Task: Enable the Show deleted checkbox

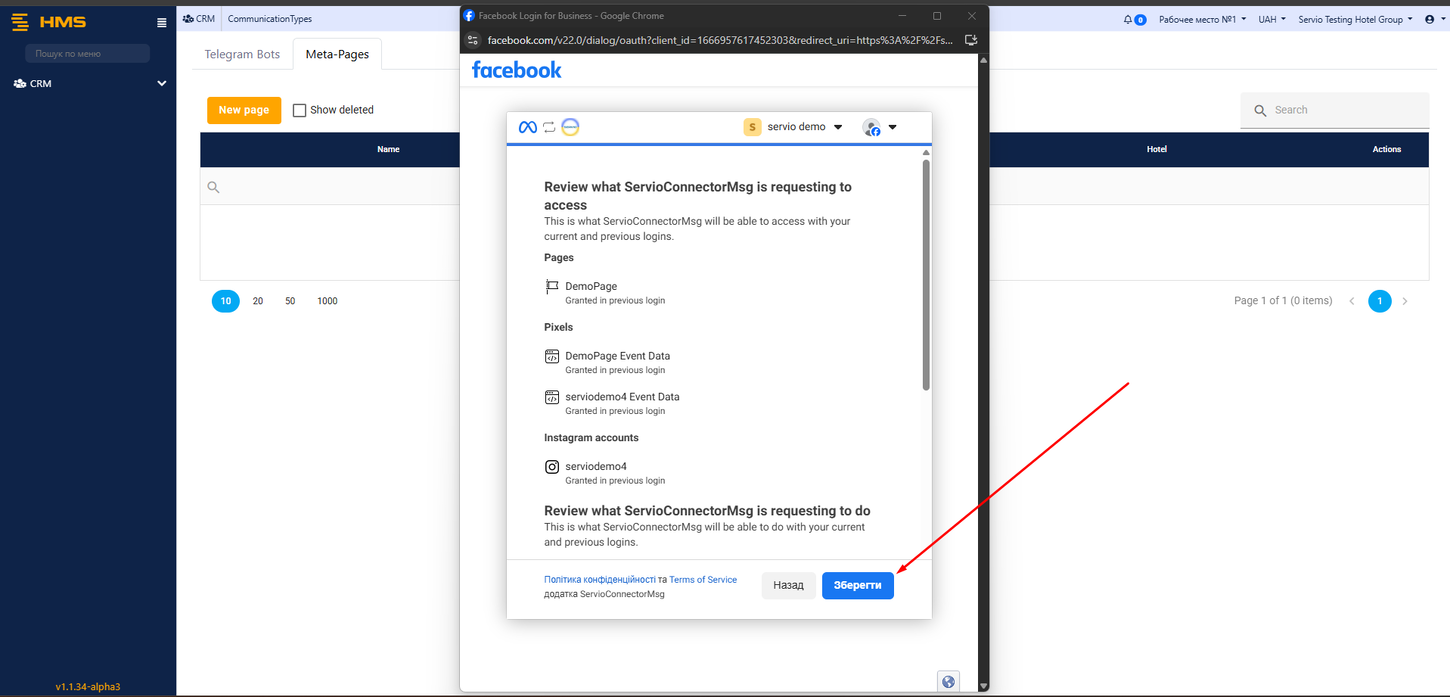Action: [x=299, y=109]
